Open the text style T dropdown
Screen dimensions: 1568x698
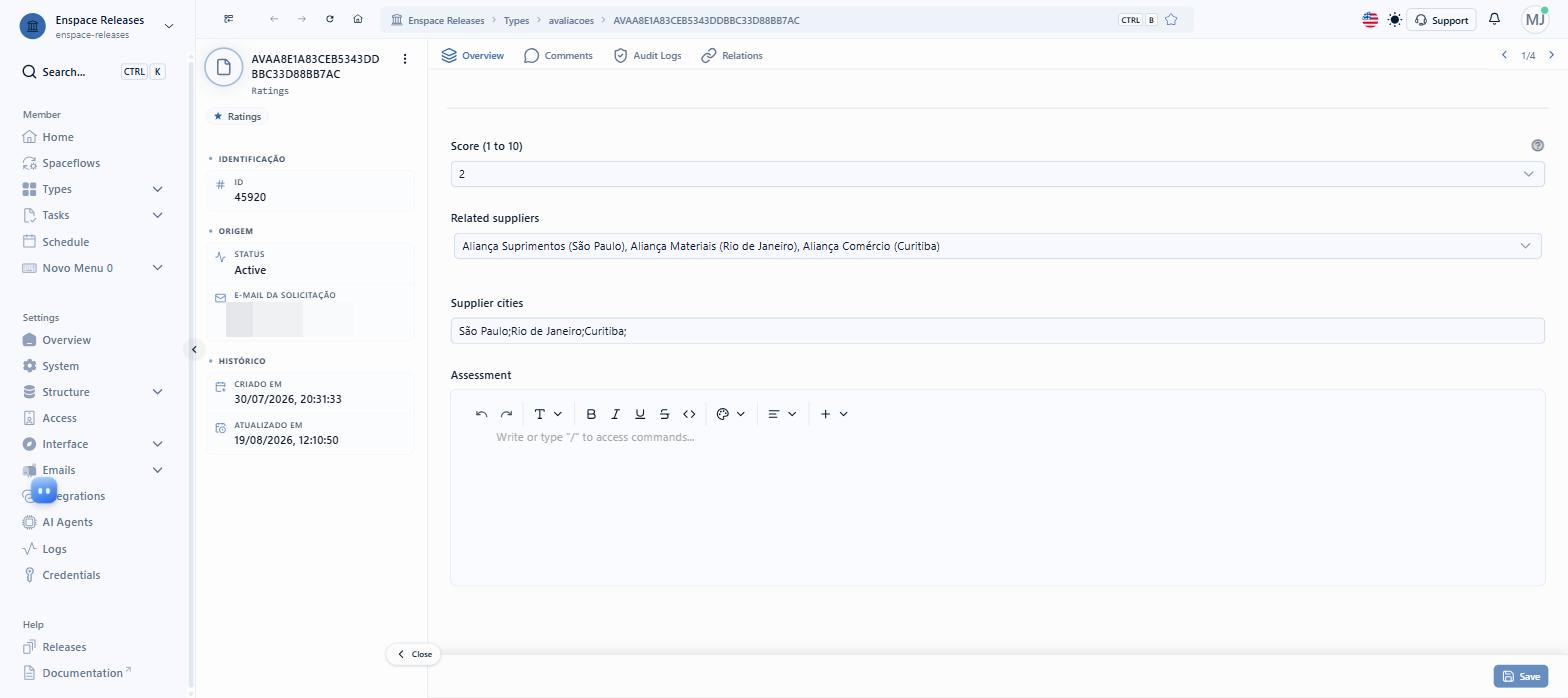tap(548, 414)
